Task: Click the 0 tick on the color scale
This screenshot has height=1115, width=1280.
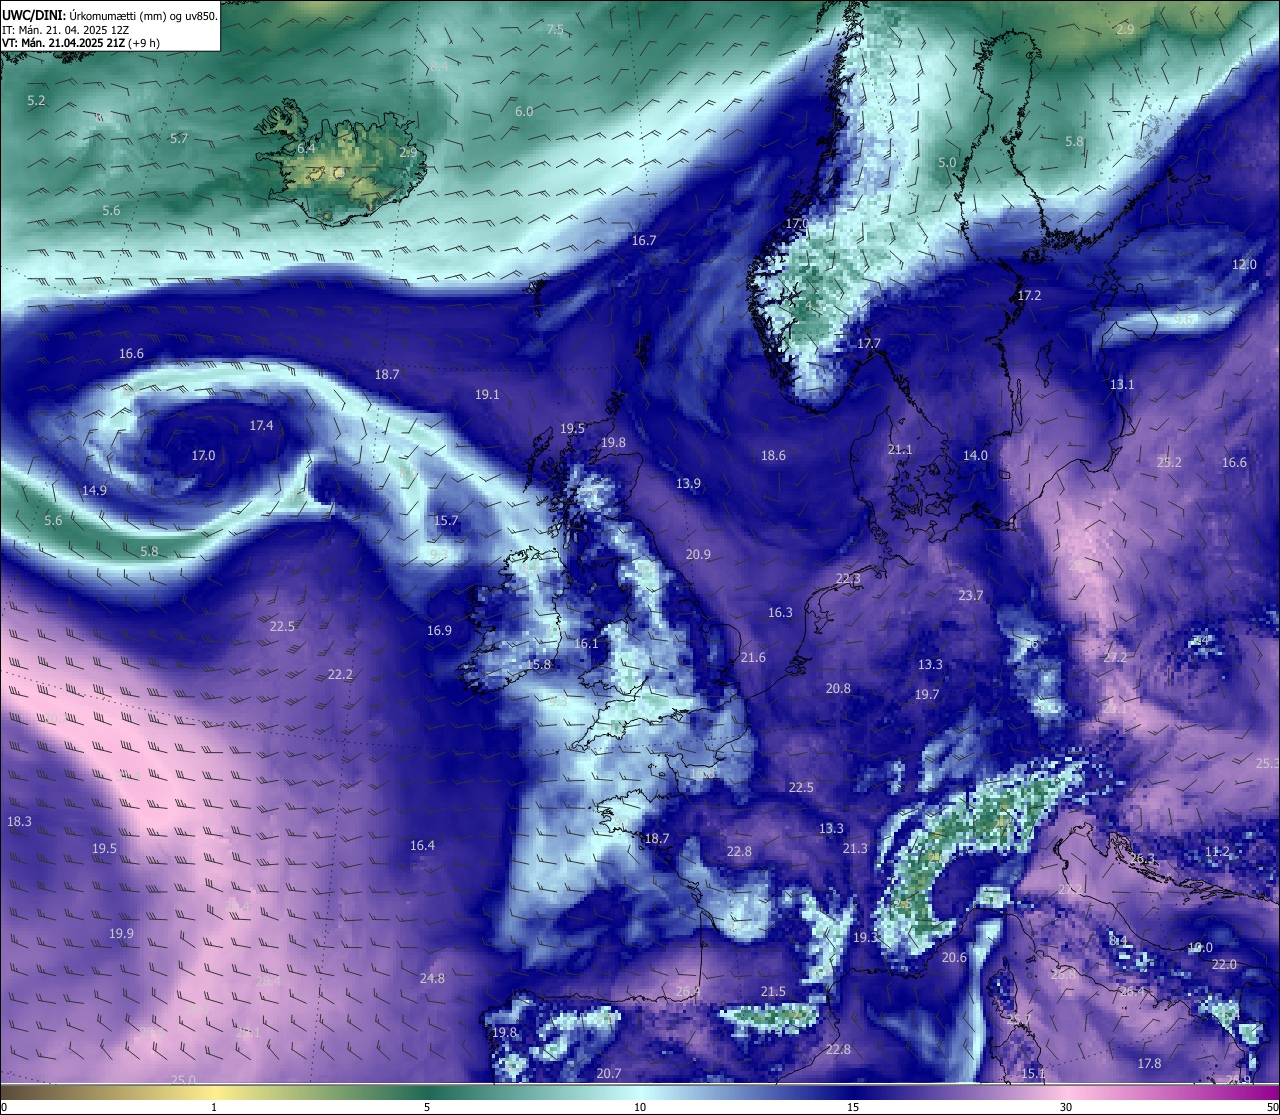Action: (x=4, y=1107)
